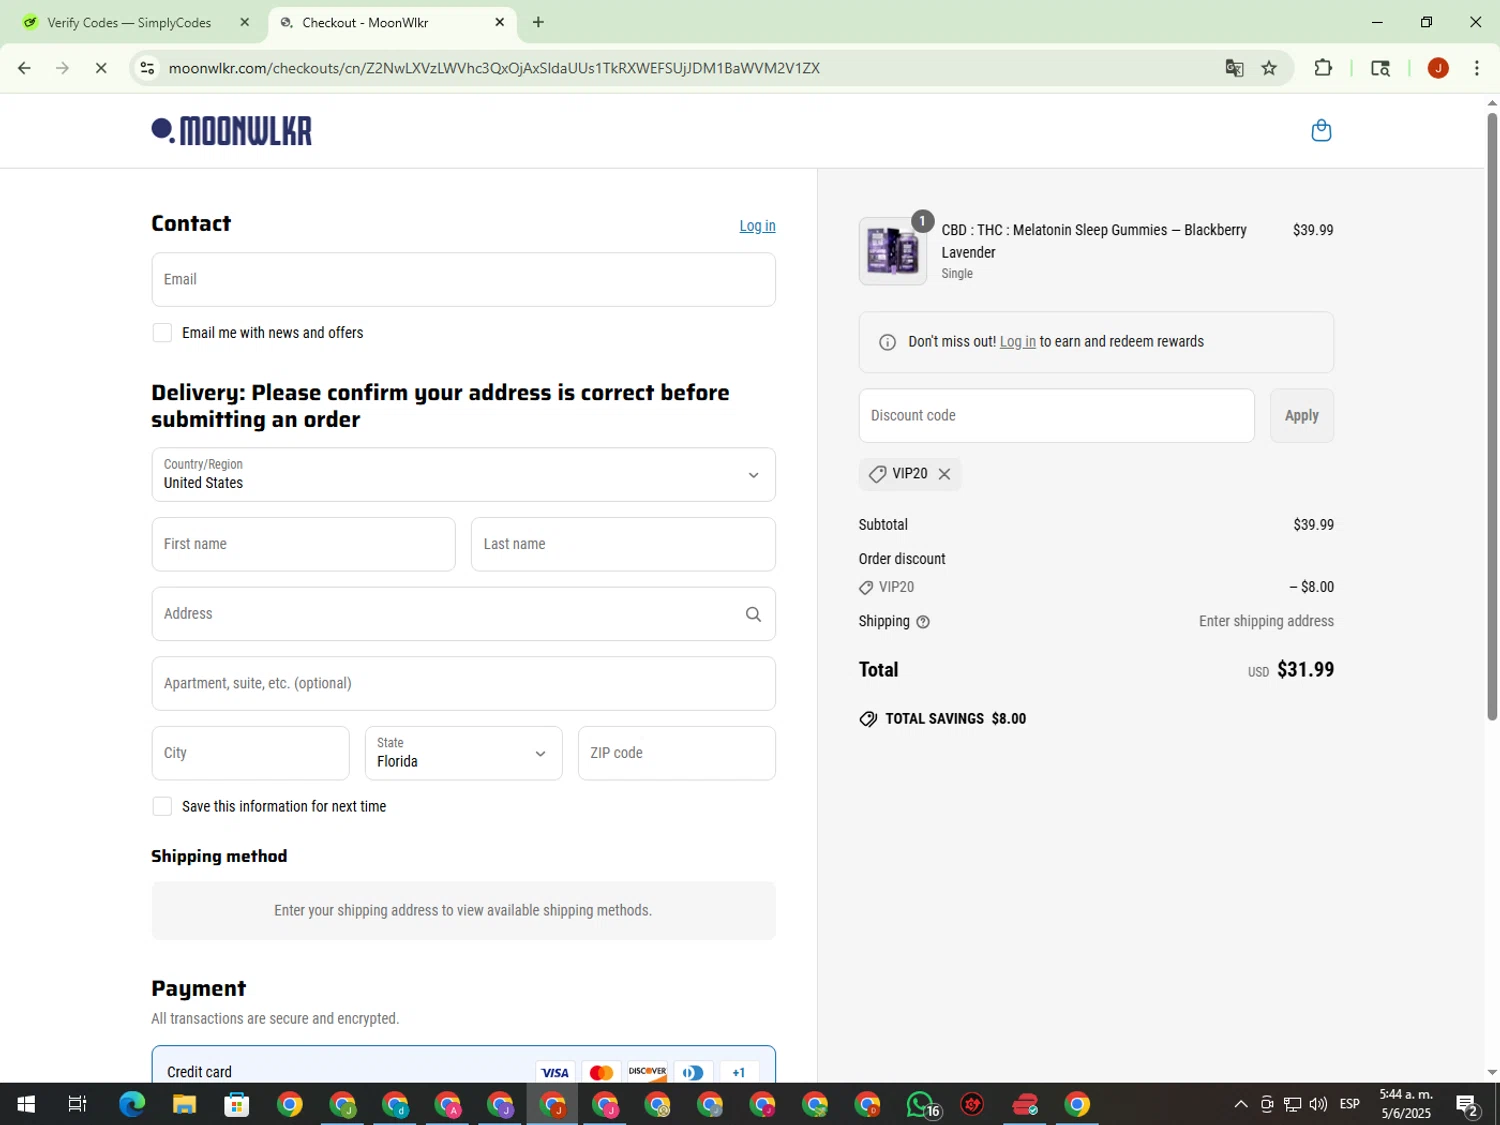Click the Mastercard icon
Image resolution: width=1500 pixels, height=1125 pixels.
click(x=601, y=1072)
